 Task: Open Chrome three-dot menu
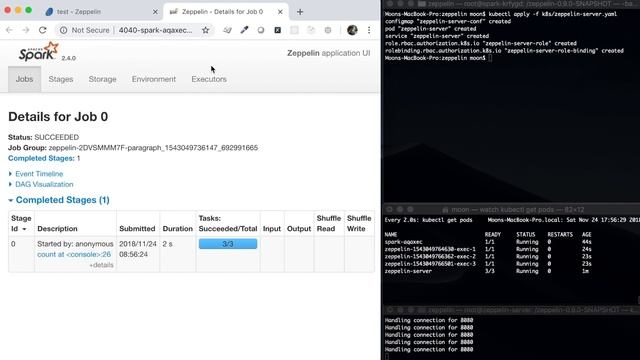(x=369, y=30)
